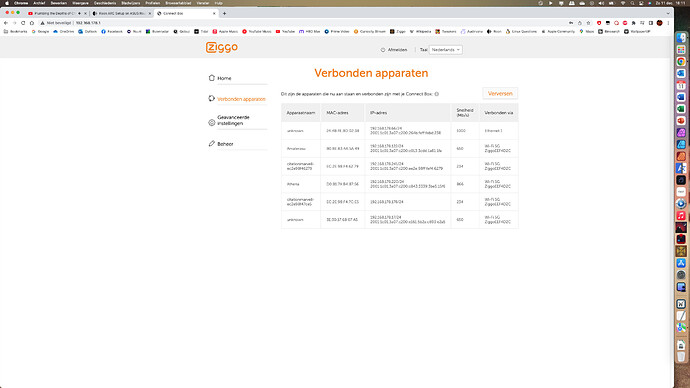Open the Beheer section
The height and width of the screenshot is (388, 690).
coord(225,144)
